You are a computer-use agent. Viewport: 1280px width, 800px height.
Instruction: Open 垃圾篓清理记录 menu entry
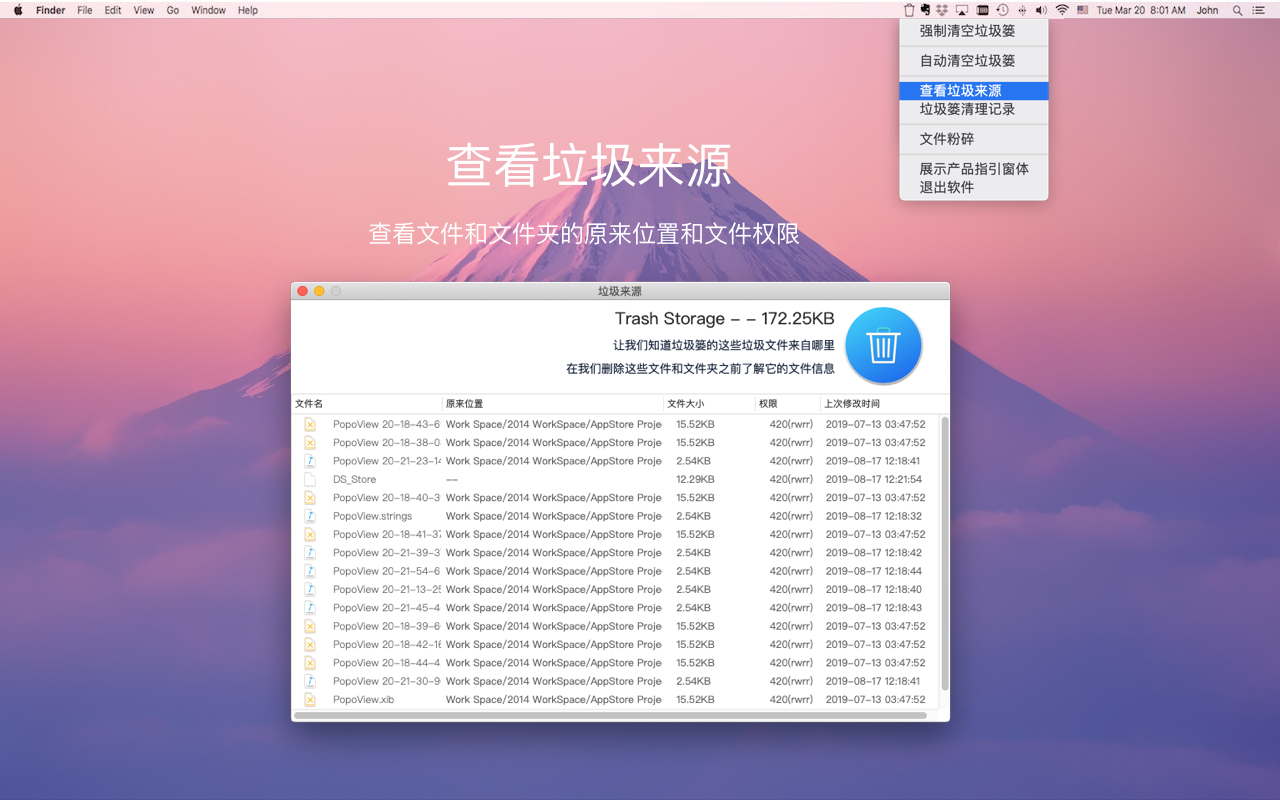(x=974, y=109)
